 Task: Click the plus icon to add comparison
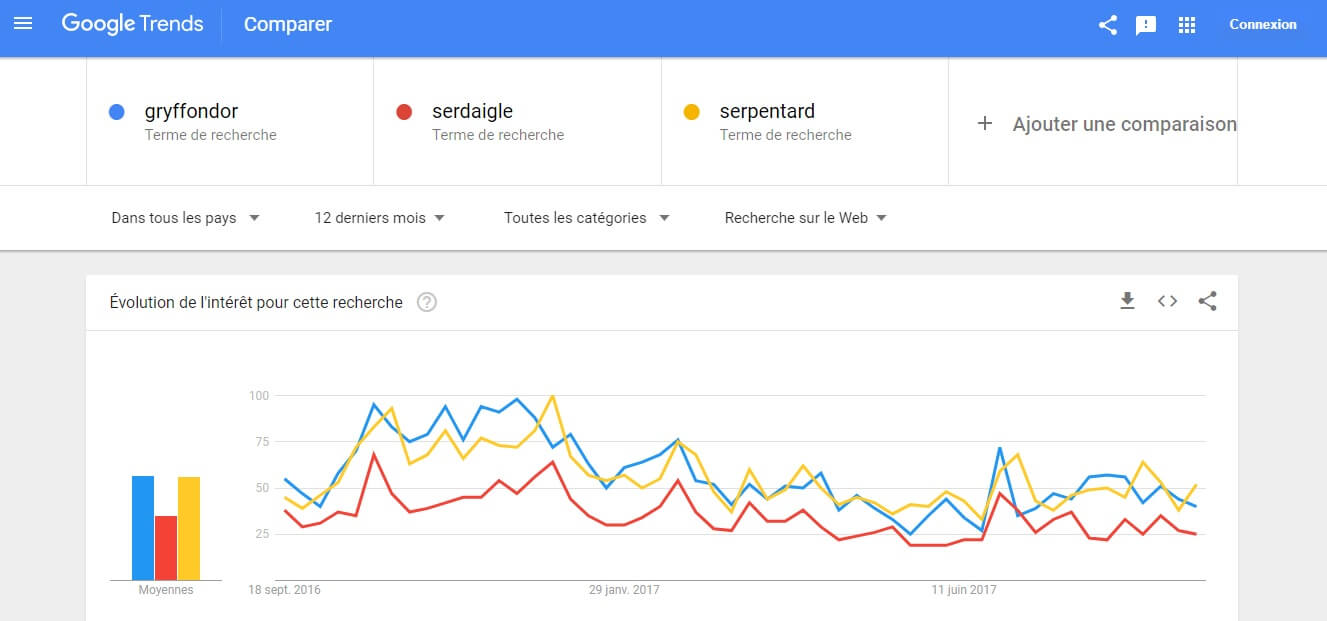[x=985, y=124]
